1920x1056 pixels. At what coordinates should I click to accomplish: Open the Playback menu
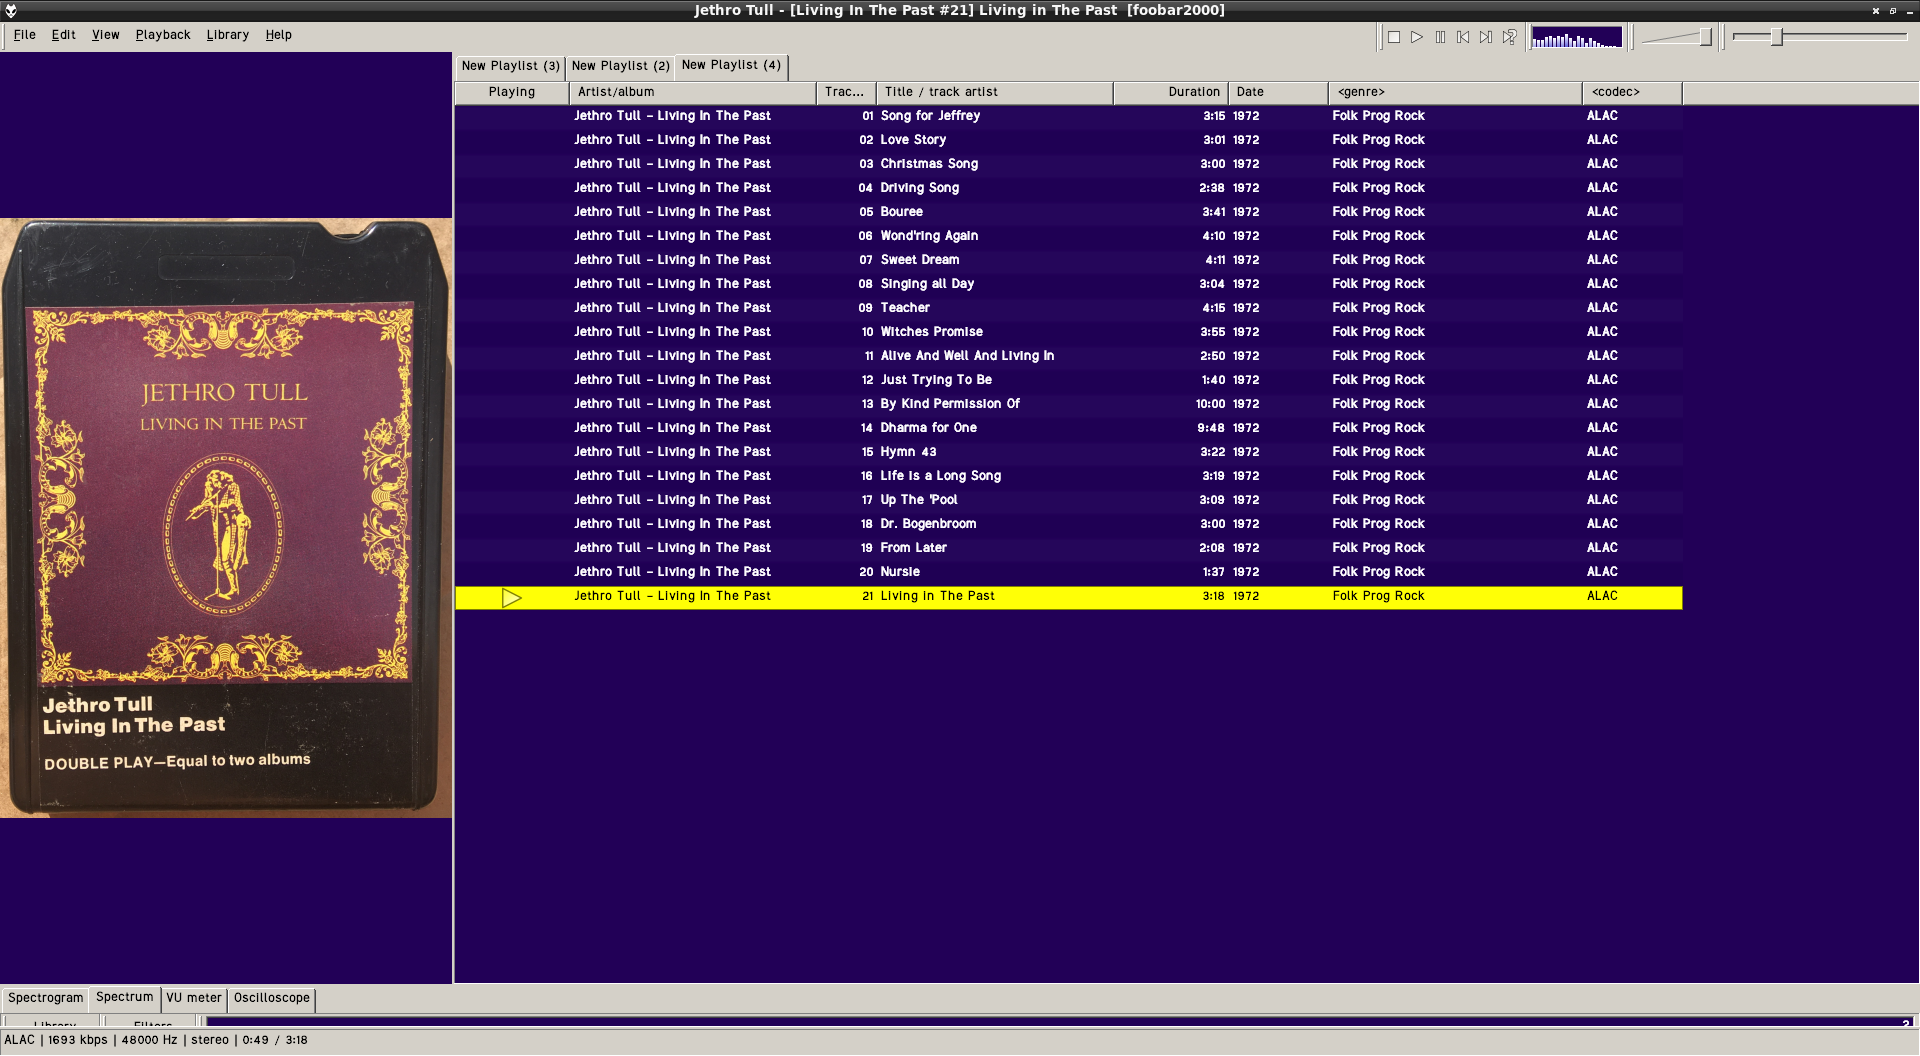pos(163,35)
